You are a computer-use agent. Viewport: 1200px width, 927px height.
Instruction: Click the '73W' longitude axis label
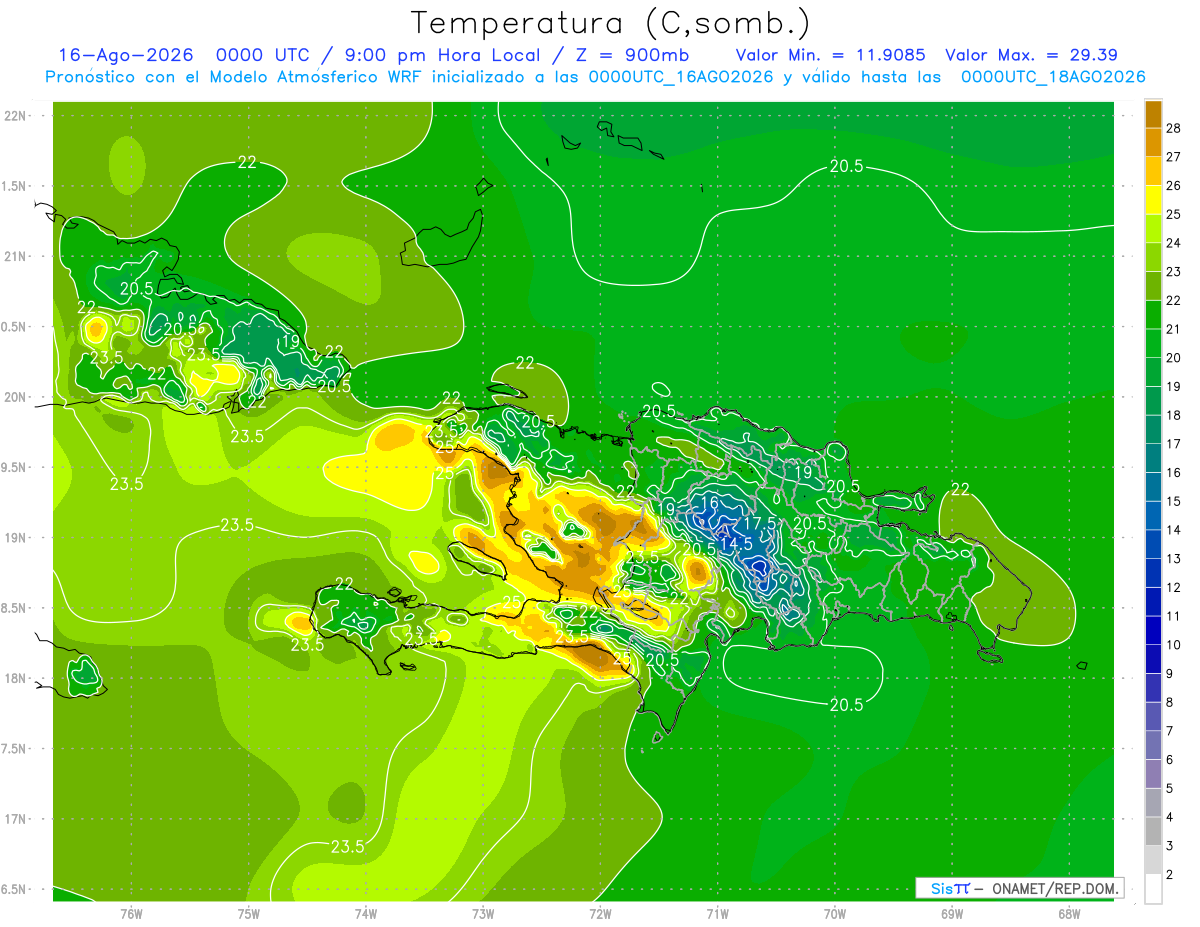pos(483,914)
